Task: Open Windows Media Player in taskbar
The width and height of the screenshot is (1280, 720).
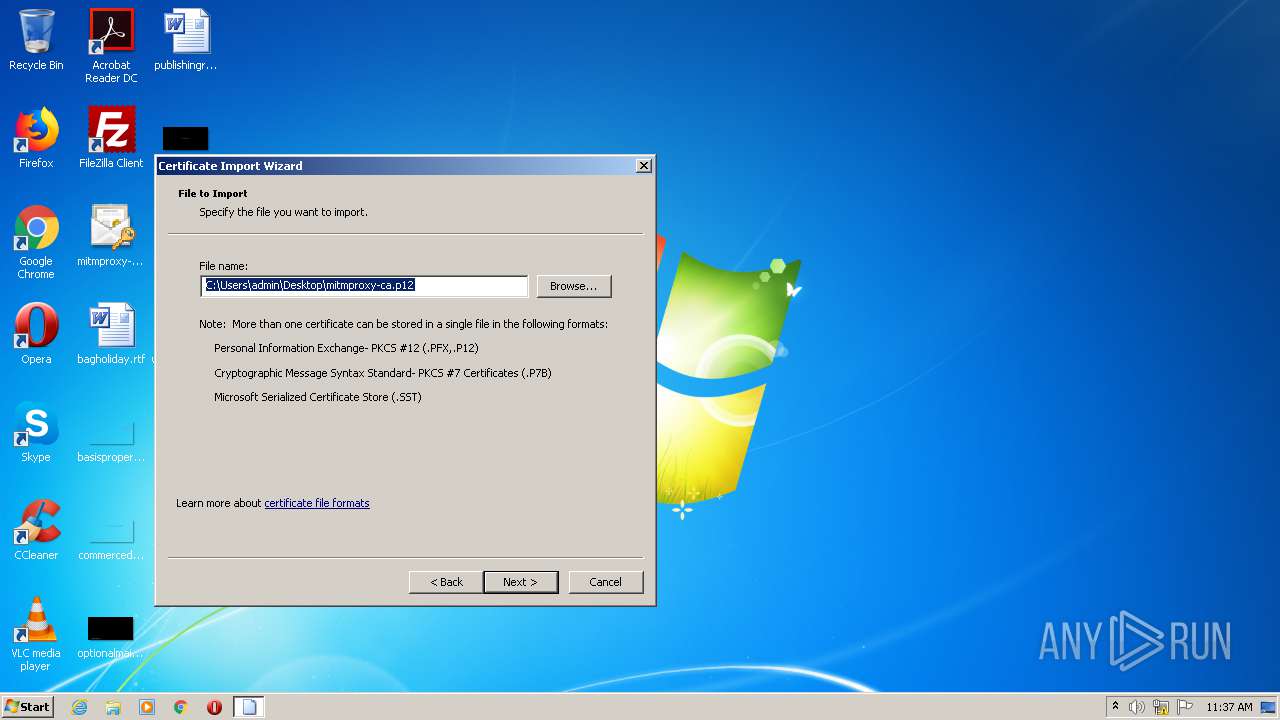Action: coord(147,707)
